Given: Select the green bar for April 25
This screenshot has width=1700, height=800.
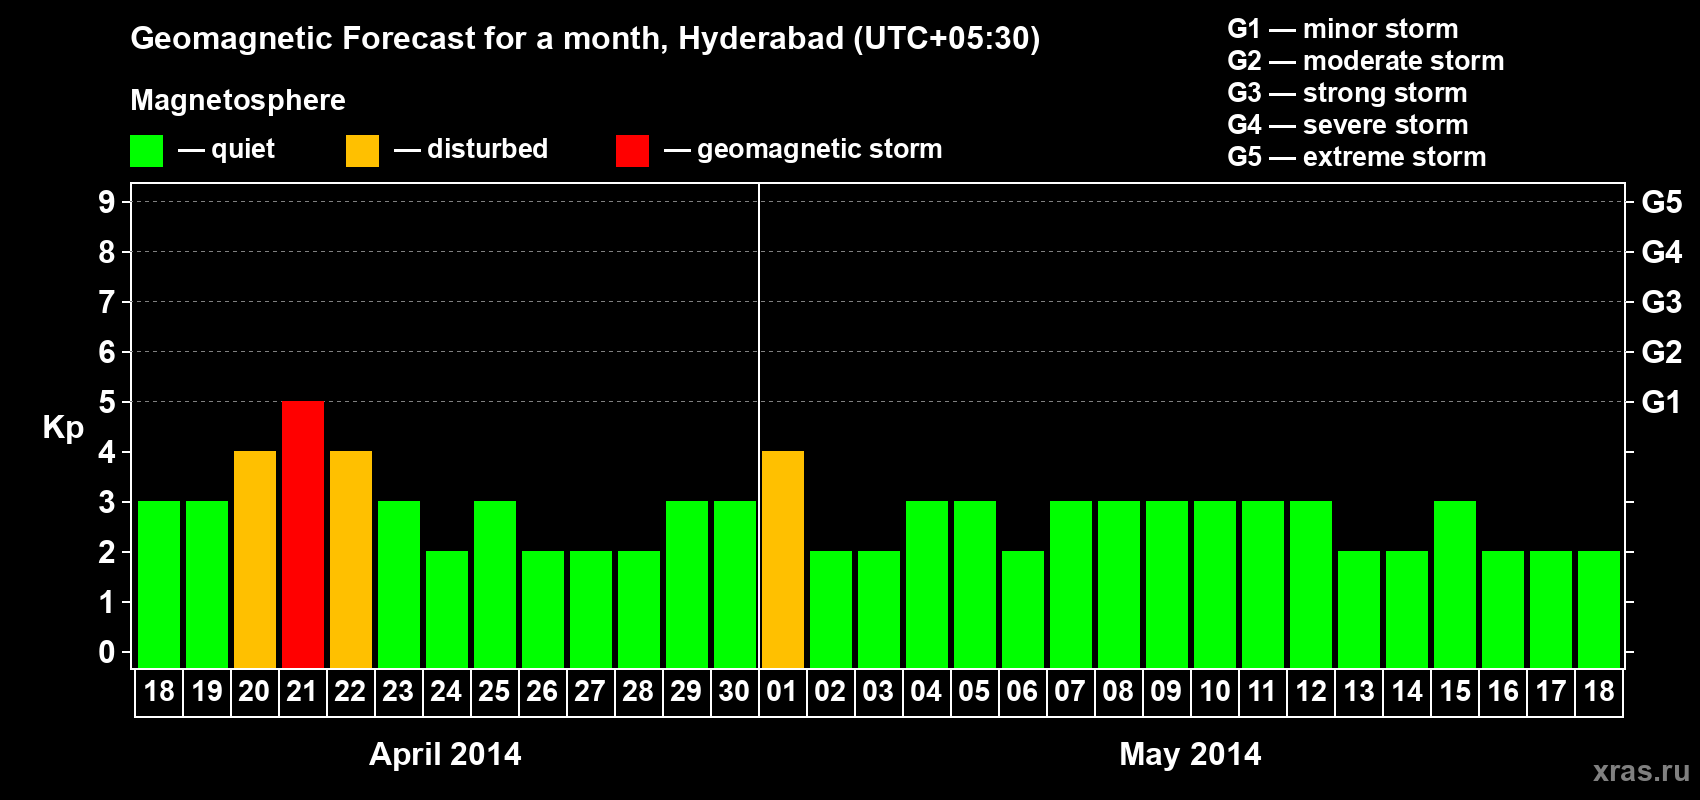Looking at the screenshot, I should tap(495, 584).
